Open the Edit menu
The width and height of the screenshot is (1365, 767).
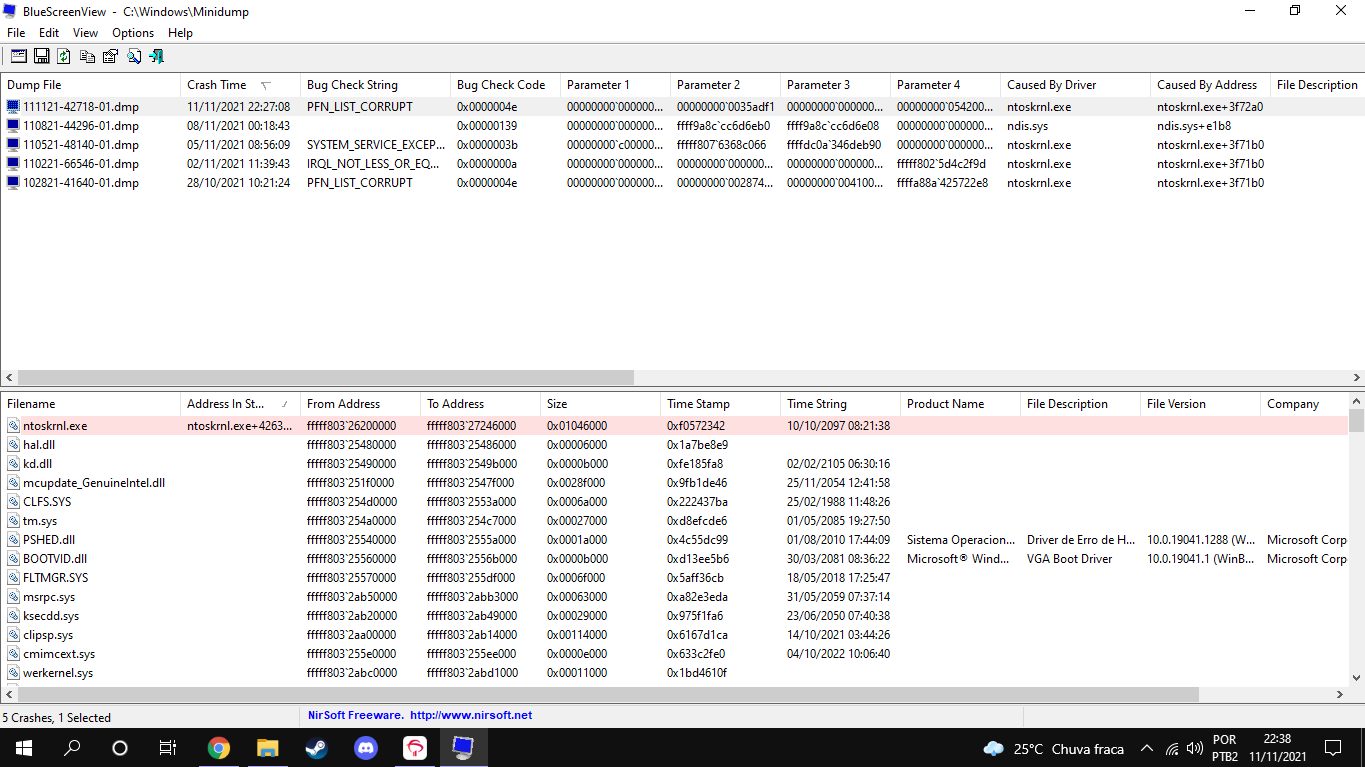pos(49,33)
